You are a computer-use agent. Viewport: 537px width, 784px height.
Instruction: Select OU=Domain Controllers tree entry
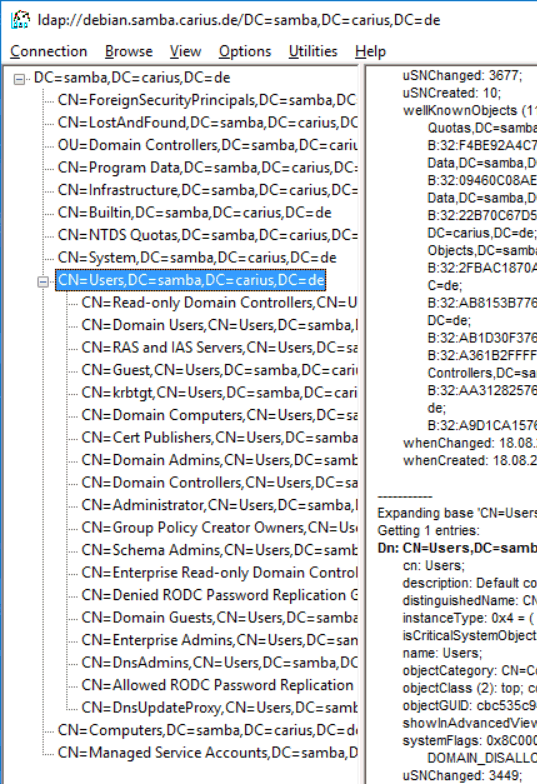[207, 145]
